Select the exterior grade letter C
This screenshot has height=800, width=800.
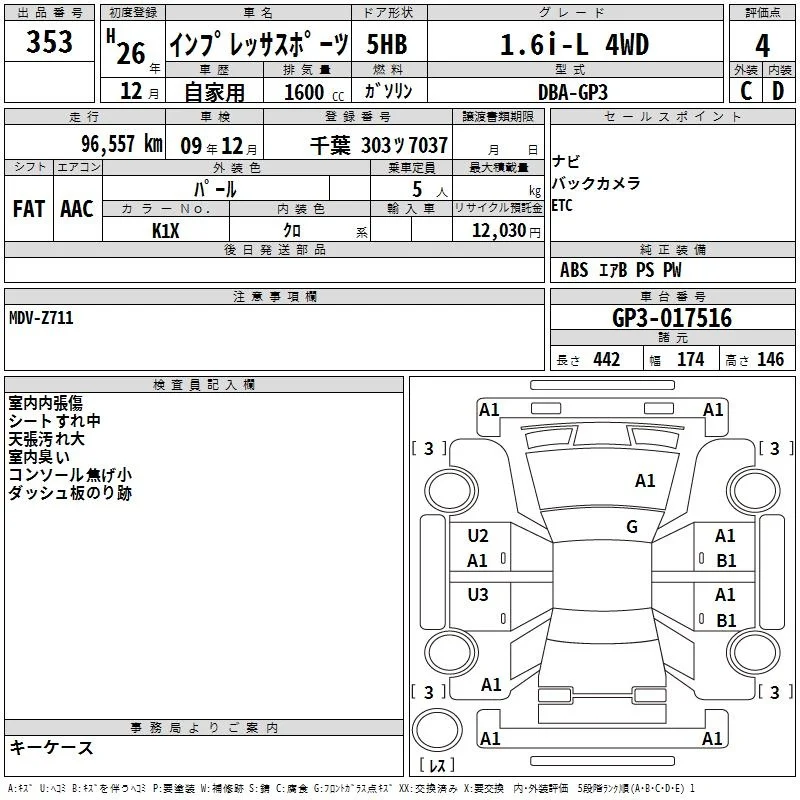(746, 91)
